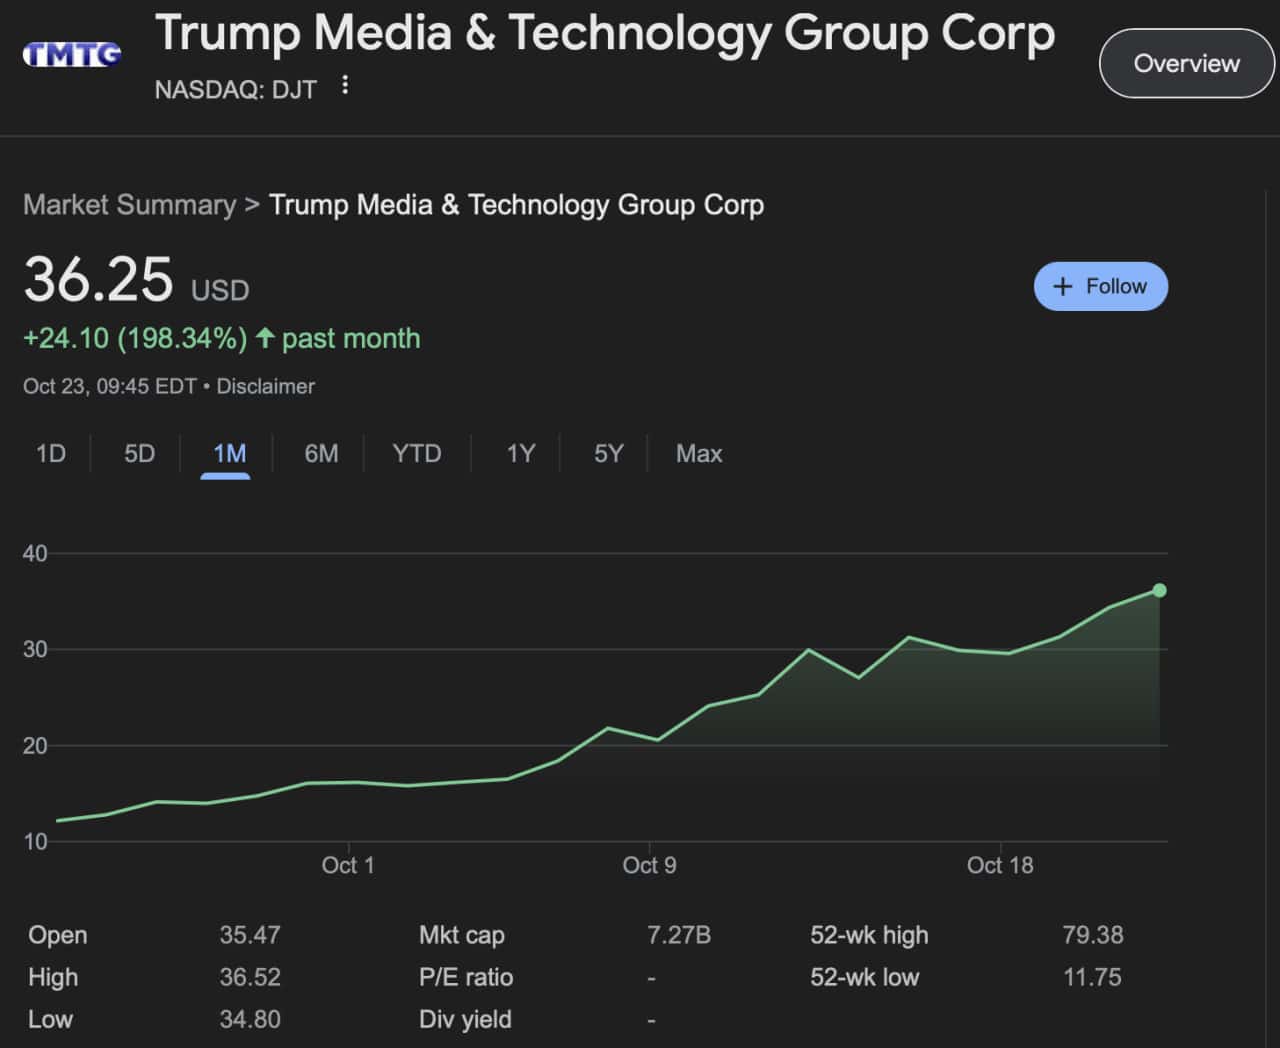
Task: Switch to the 1D time range tab
Action: [50, 453]
